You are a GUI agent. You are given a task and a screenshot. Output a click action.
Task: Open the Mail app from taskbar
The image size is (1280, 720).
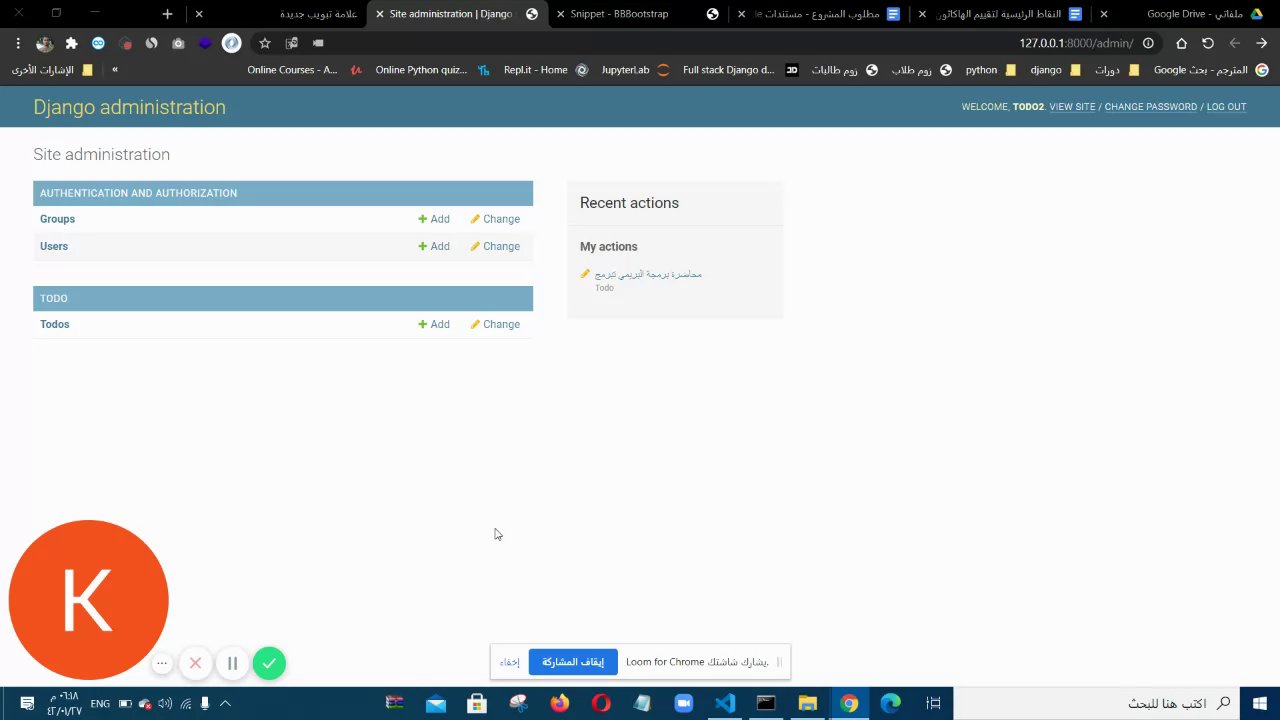[x=436, y=704]
